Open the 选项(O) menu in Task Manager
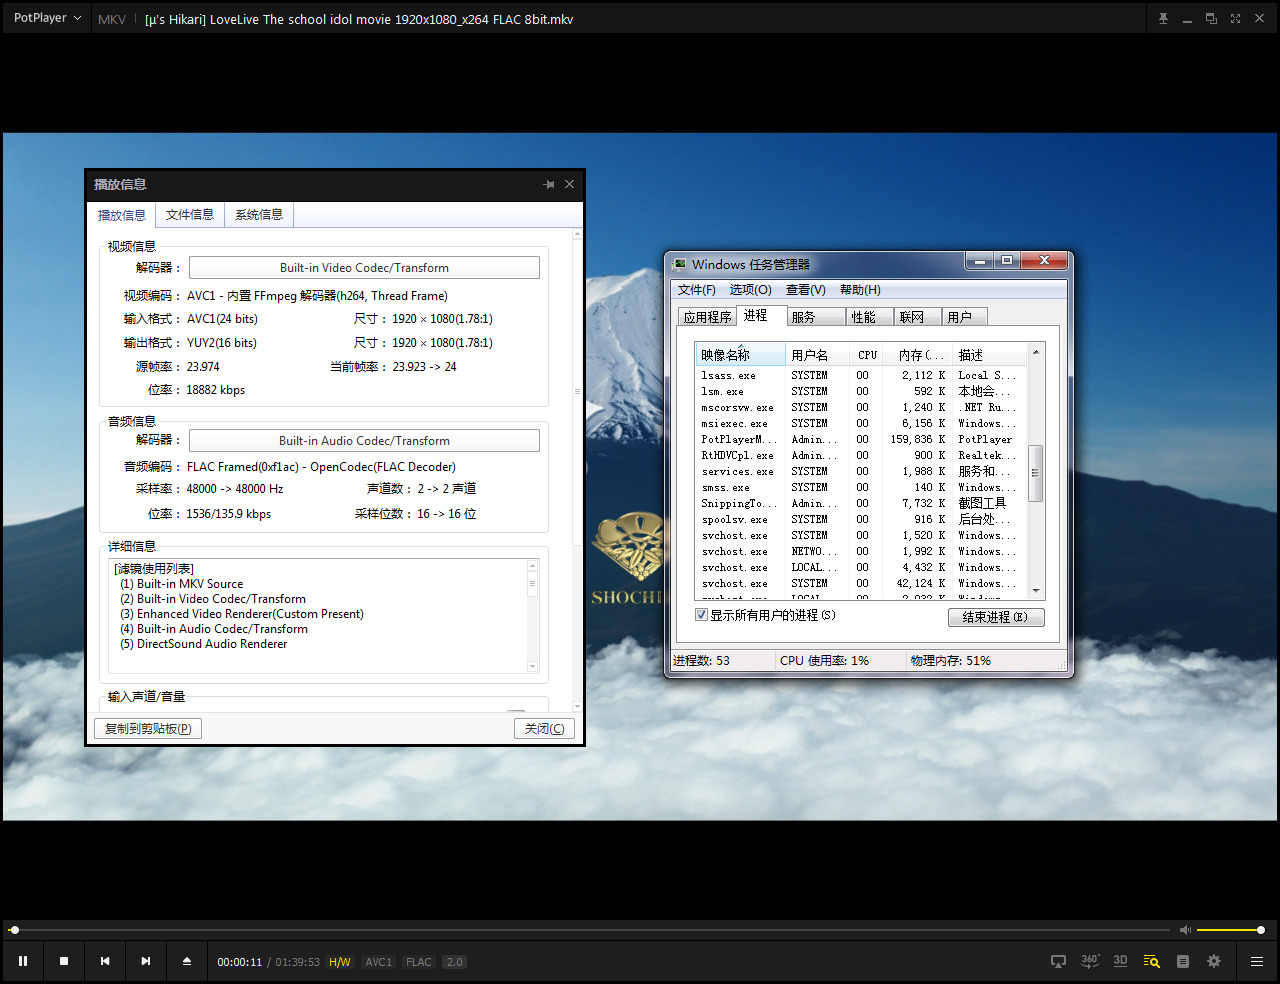1280x984 pixels. point(750,290)
